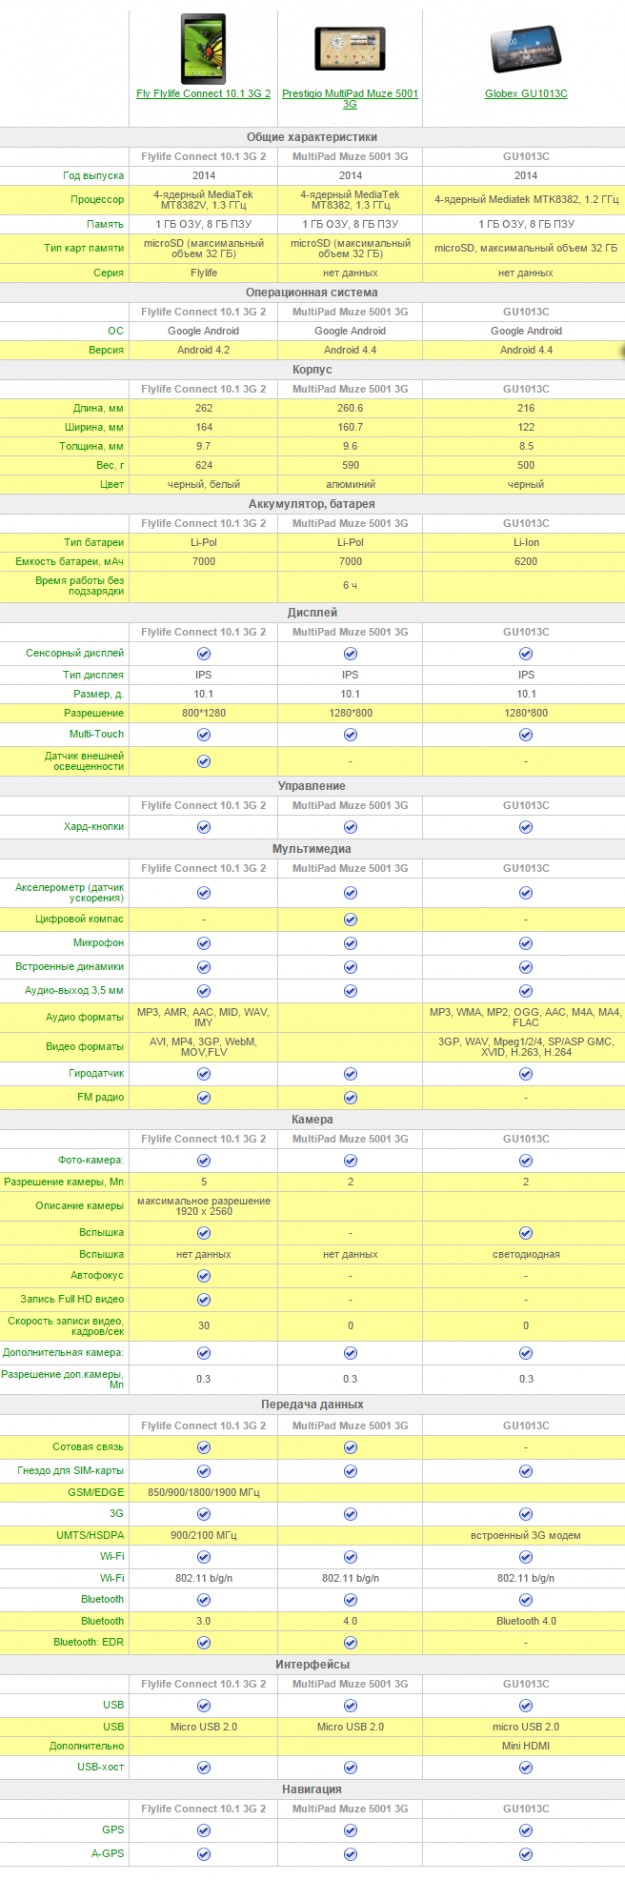Viewport: 625px width, 1880px height.
Task: Click the Запись Full HD видео checkmark
Action: click(203, 1300)
